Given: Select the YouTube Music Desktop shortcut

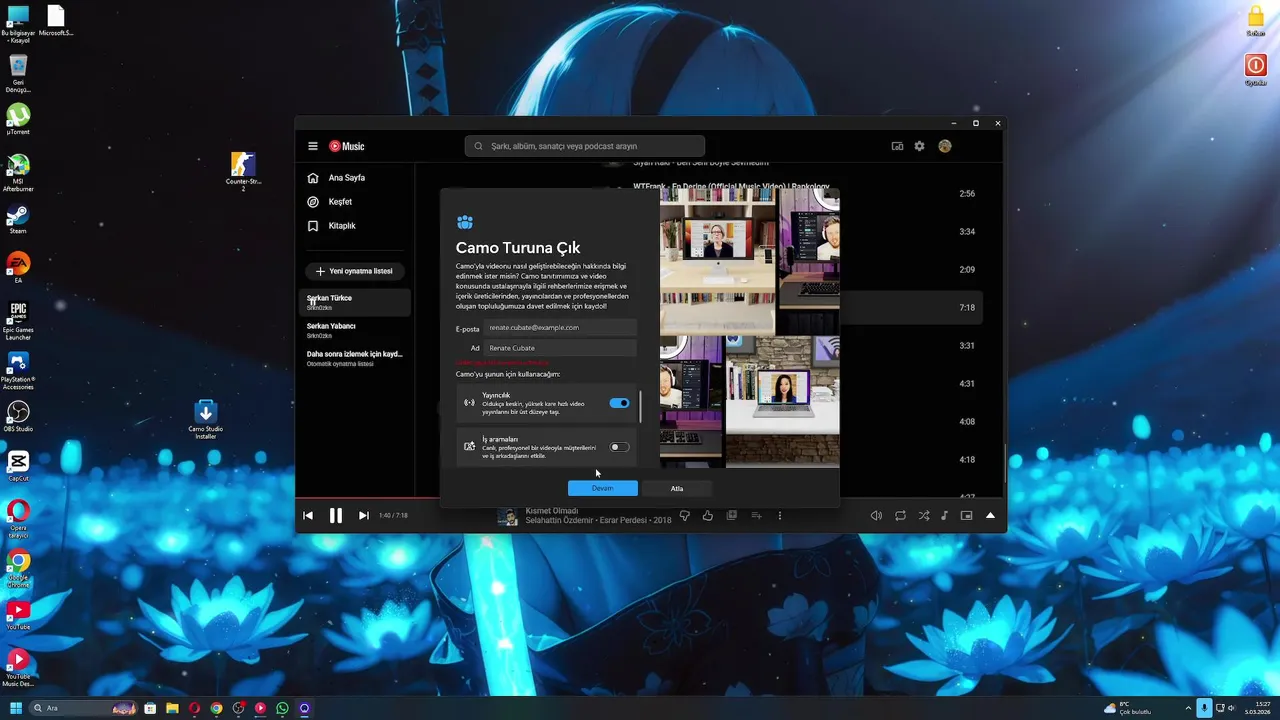Looking at the screenshot, I should pos(18,666).
